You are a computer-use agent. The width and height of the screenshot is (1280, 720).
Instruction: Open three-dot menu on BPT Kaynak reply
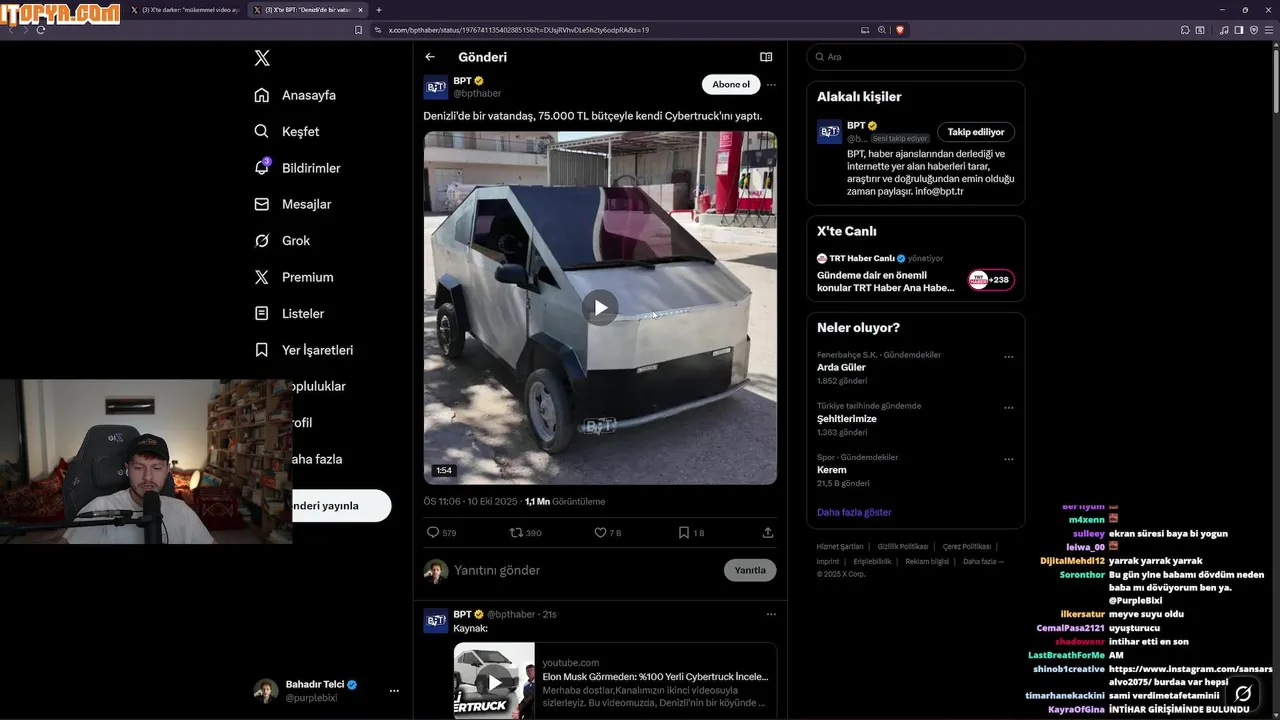(771, 614)
